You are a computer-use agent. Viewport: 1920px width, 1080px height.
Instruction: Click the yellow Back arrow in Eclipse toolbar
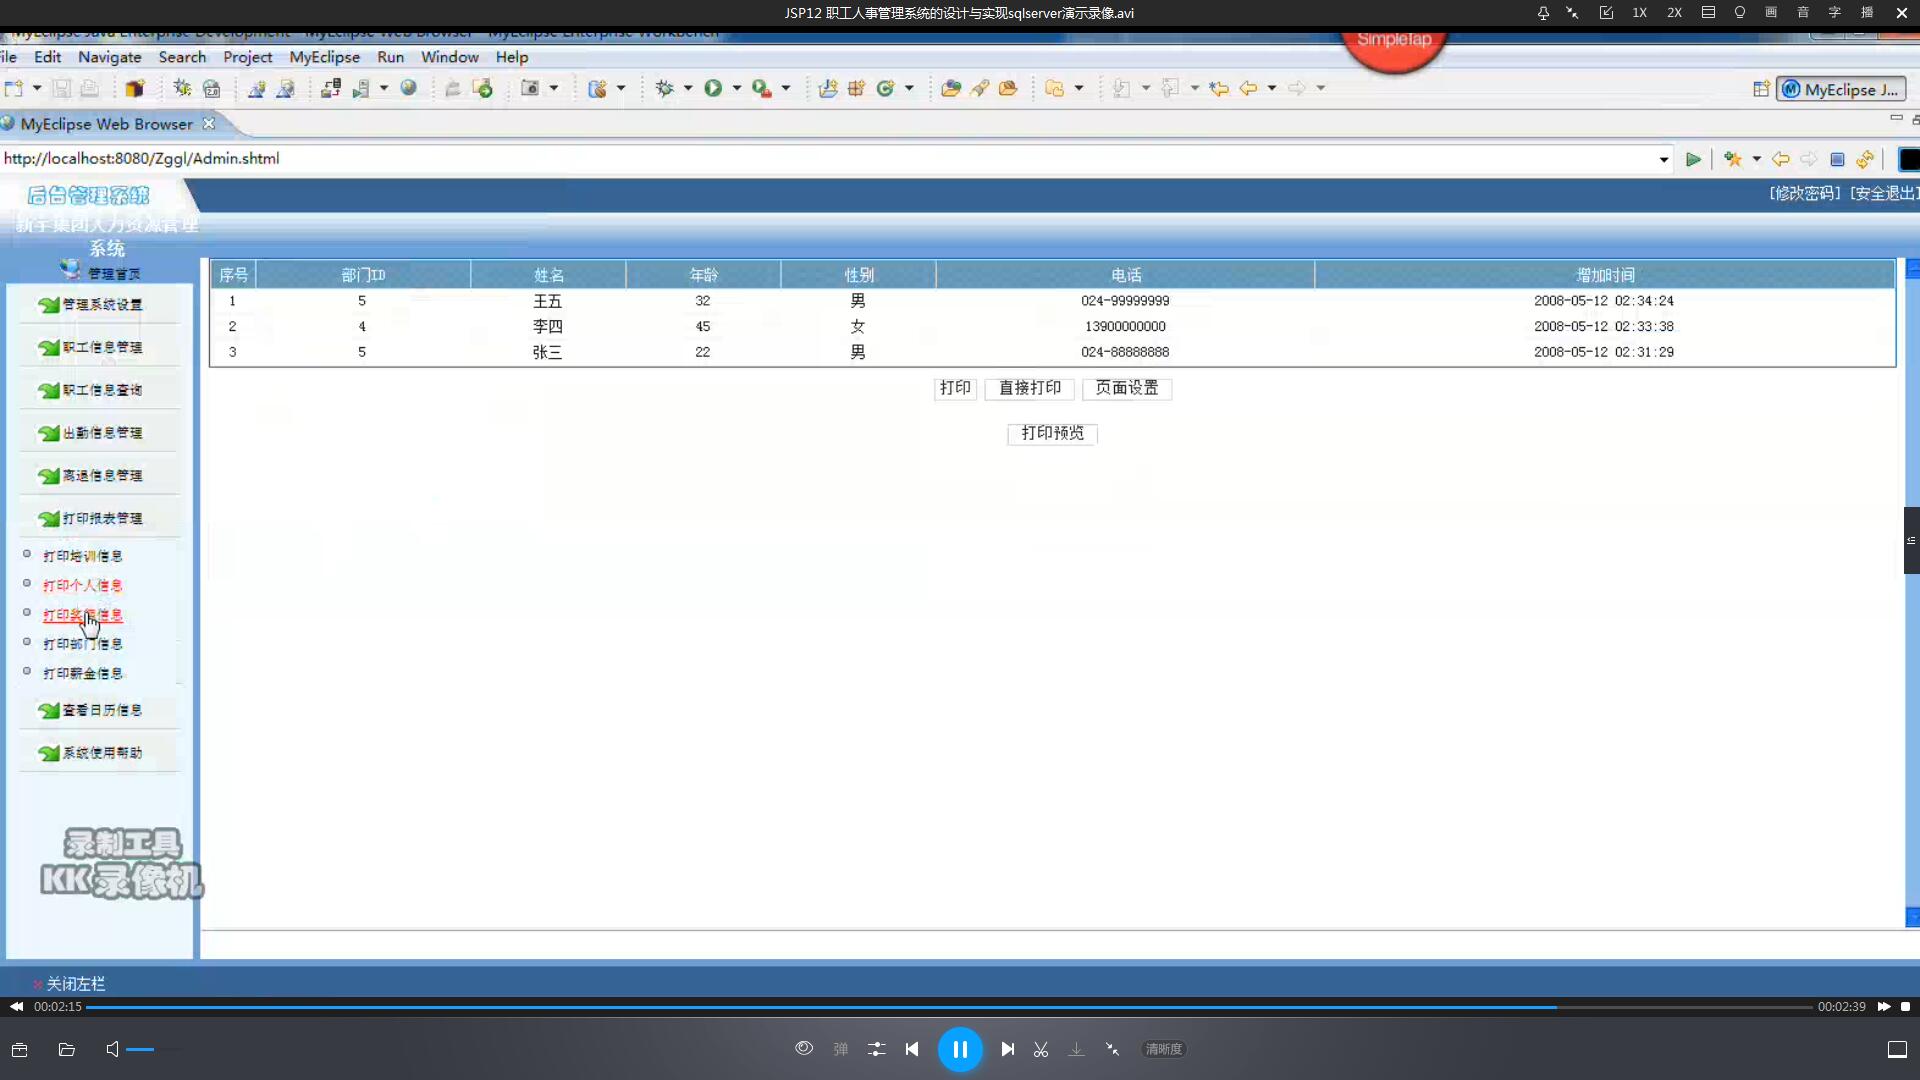[1248, 88]
